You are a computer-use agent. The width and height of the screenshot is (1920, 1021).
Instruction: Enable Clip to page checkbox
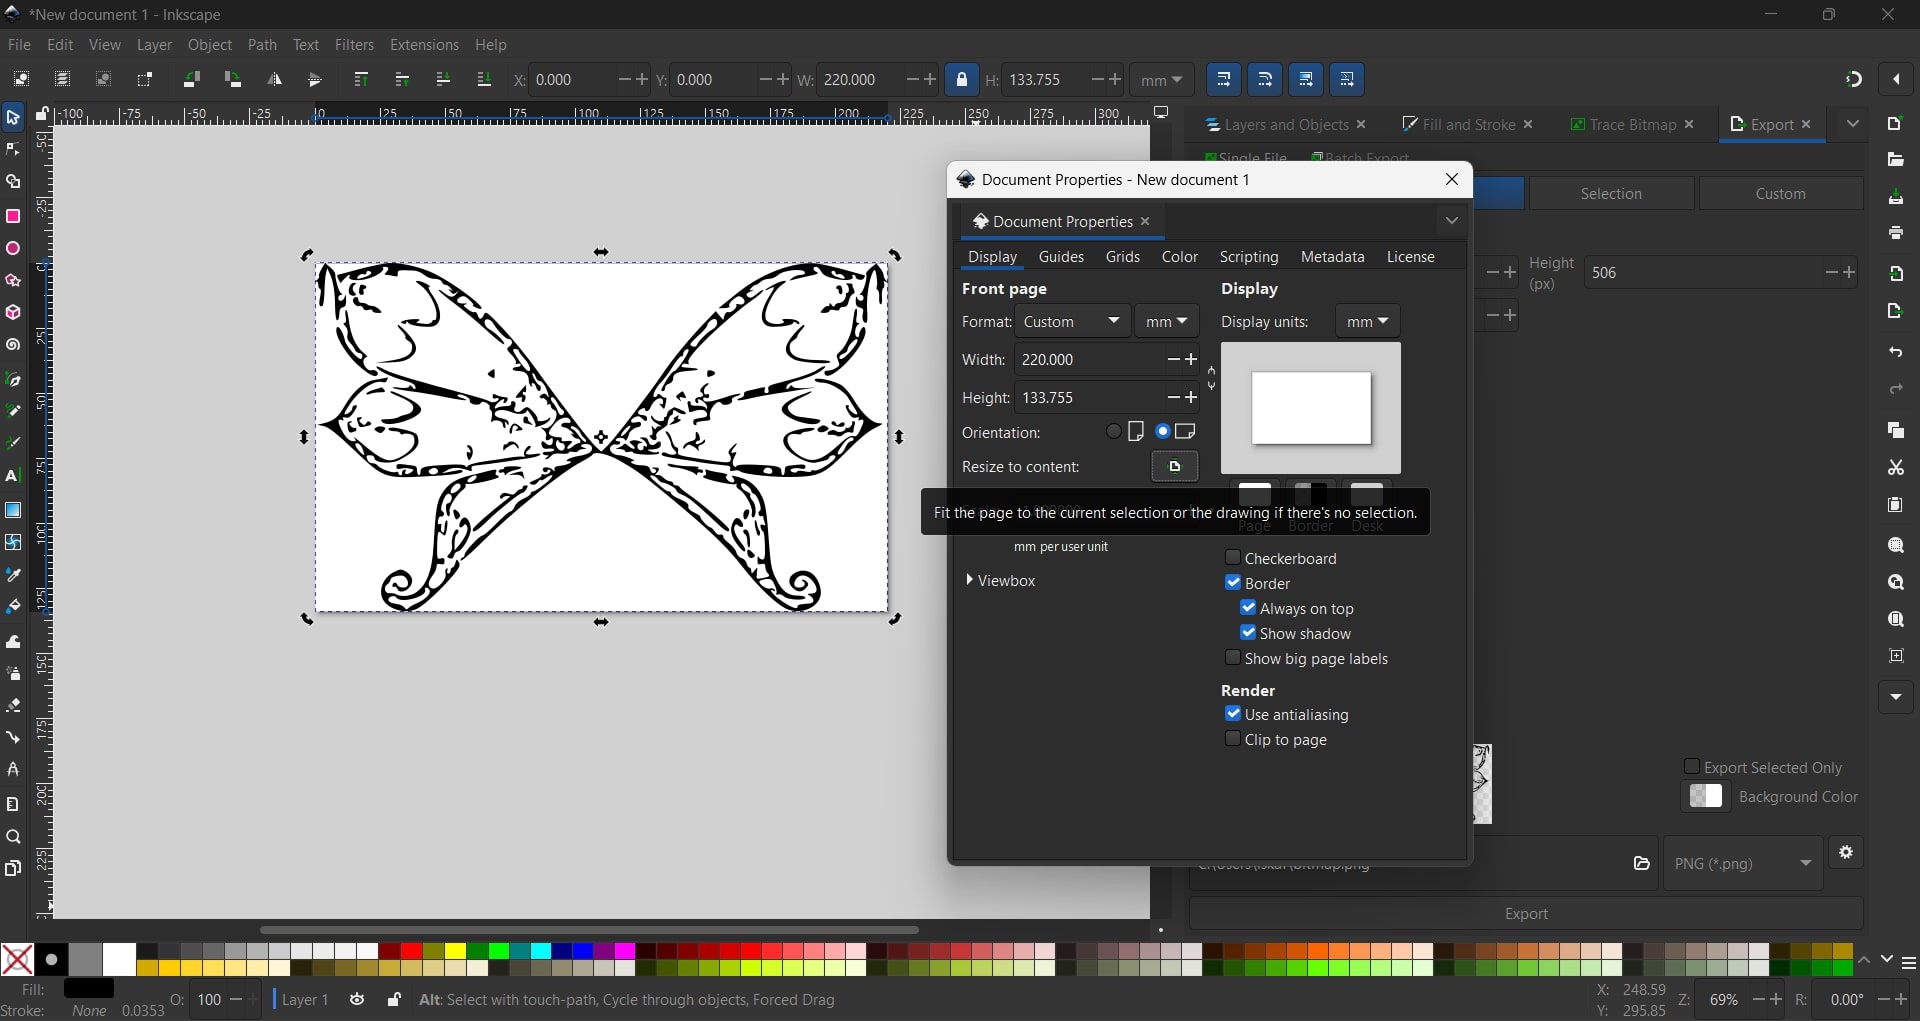pyautogui.click(x=1233, y=739)
